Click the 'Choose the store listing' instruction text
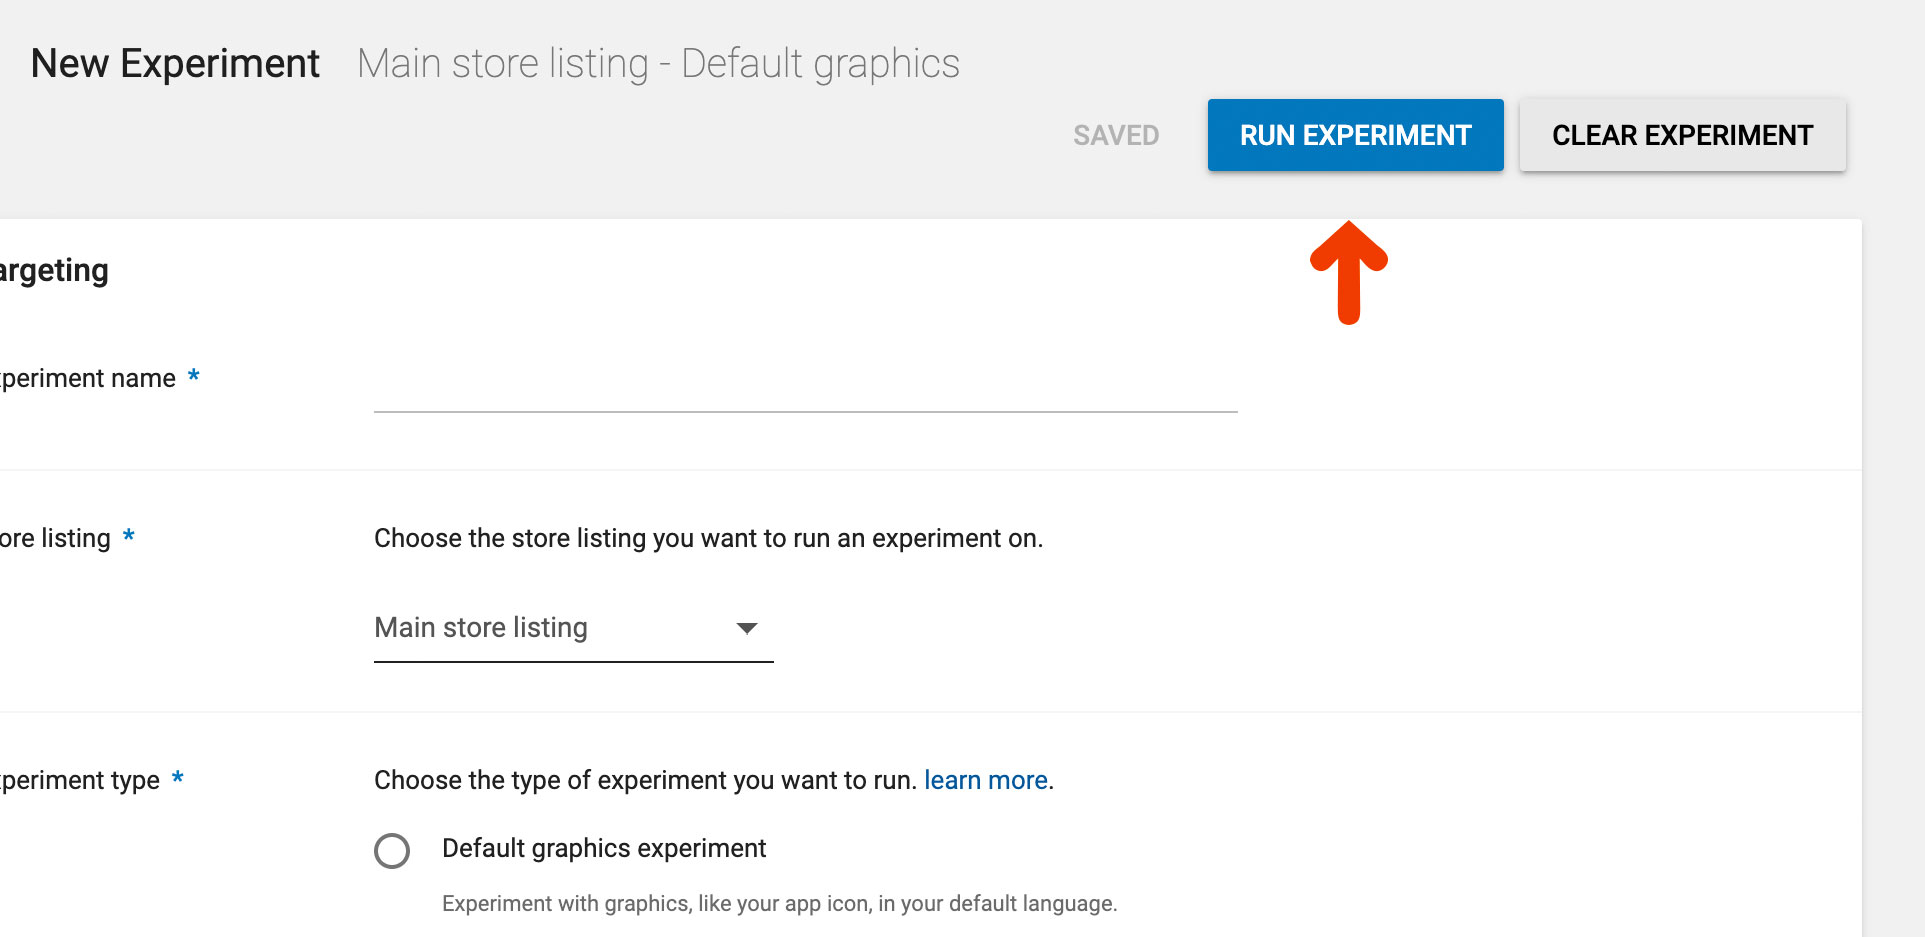Screen dimensions: 1925x937 click(708, 538)
